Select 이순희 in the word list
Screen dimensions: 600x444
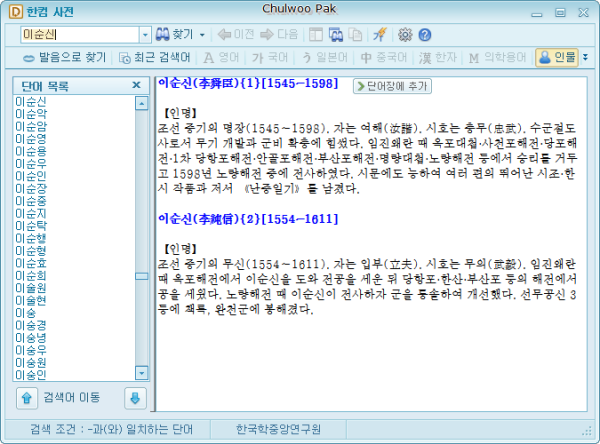(x=31, y=276)
